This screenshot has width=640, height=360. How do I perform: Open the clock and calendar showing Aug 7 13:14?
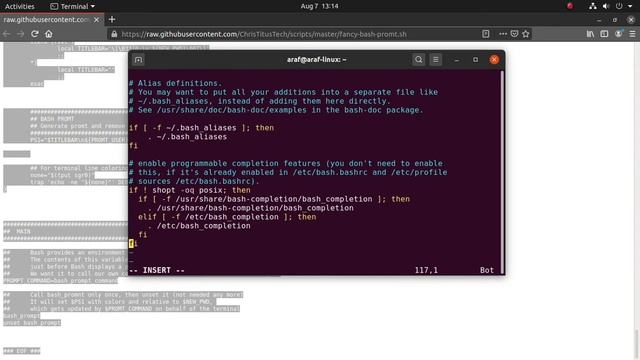319,6
